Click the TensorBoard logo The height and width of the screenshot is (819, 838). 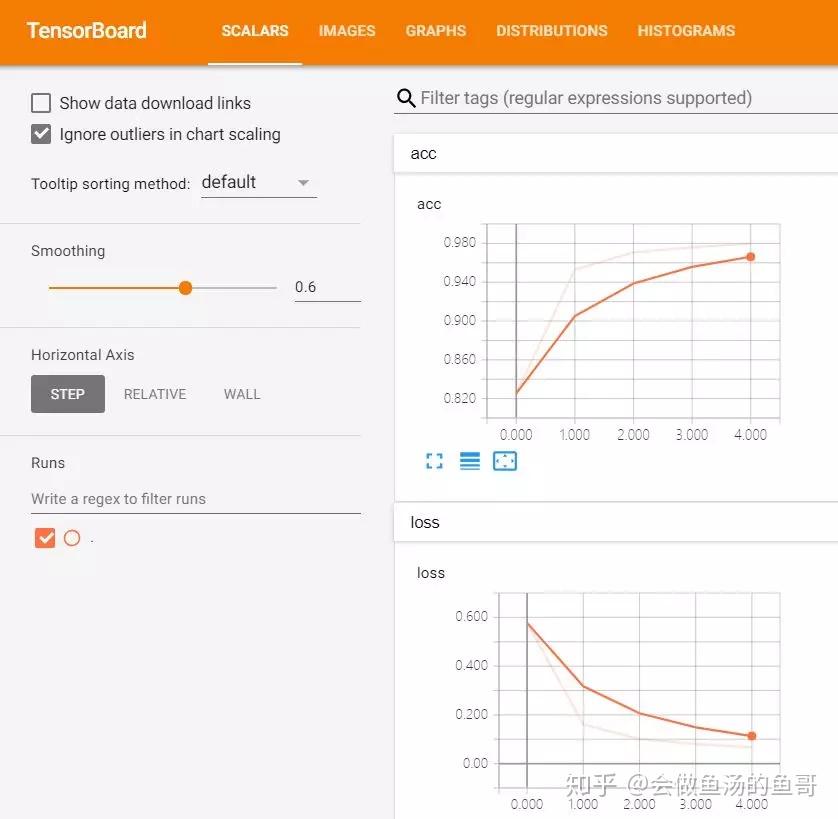(x=86, y=31)
